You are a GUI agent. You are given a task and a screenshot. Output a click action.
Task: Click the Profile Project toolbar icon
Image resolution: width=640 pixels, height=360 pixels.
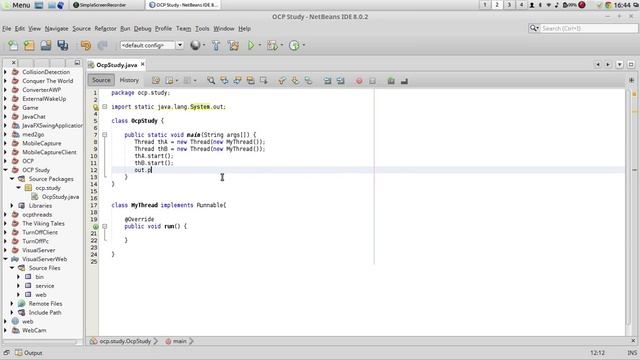coord(294,45)
